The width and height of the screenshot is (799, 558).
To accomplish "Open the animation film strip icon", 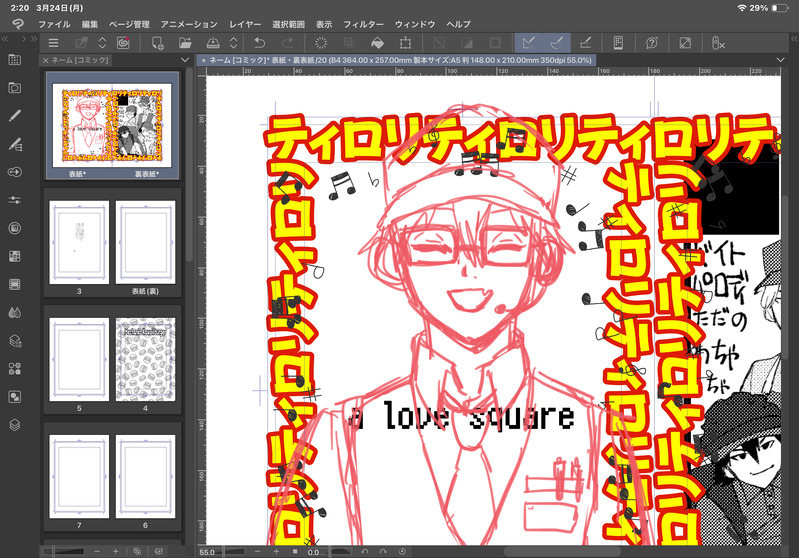I will [15, 284].
